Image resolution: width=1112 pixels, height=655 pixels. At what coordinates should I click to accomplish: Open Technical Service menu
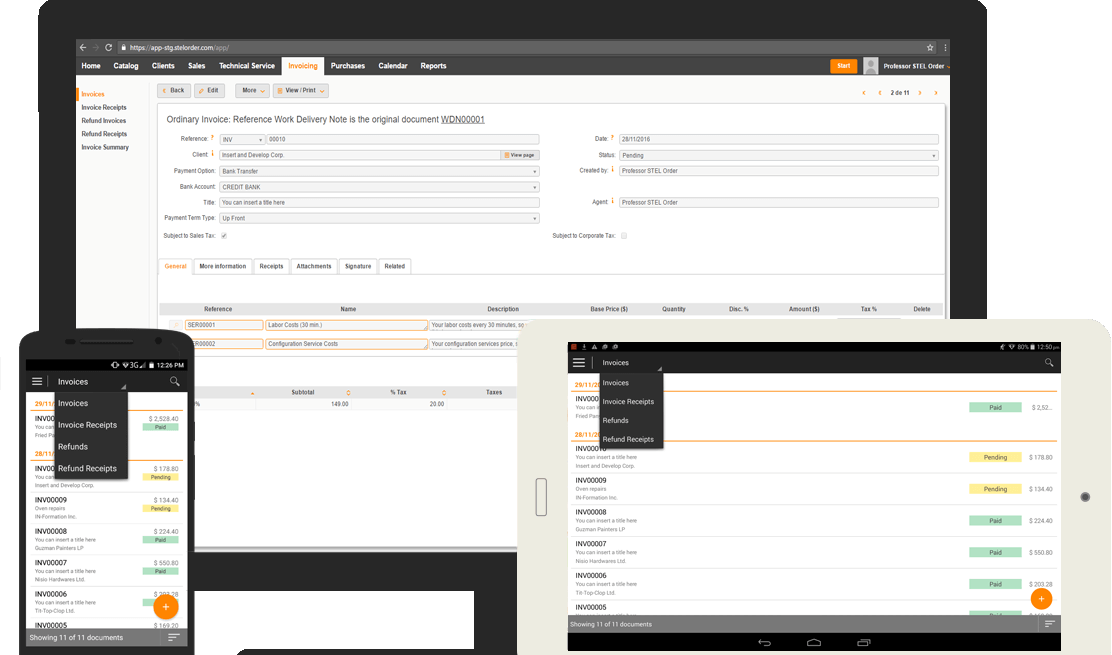[x=247, y=66]
